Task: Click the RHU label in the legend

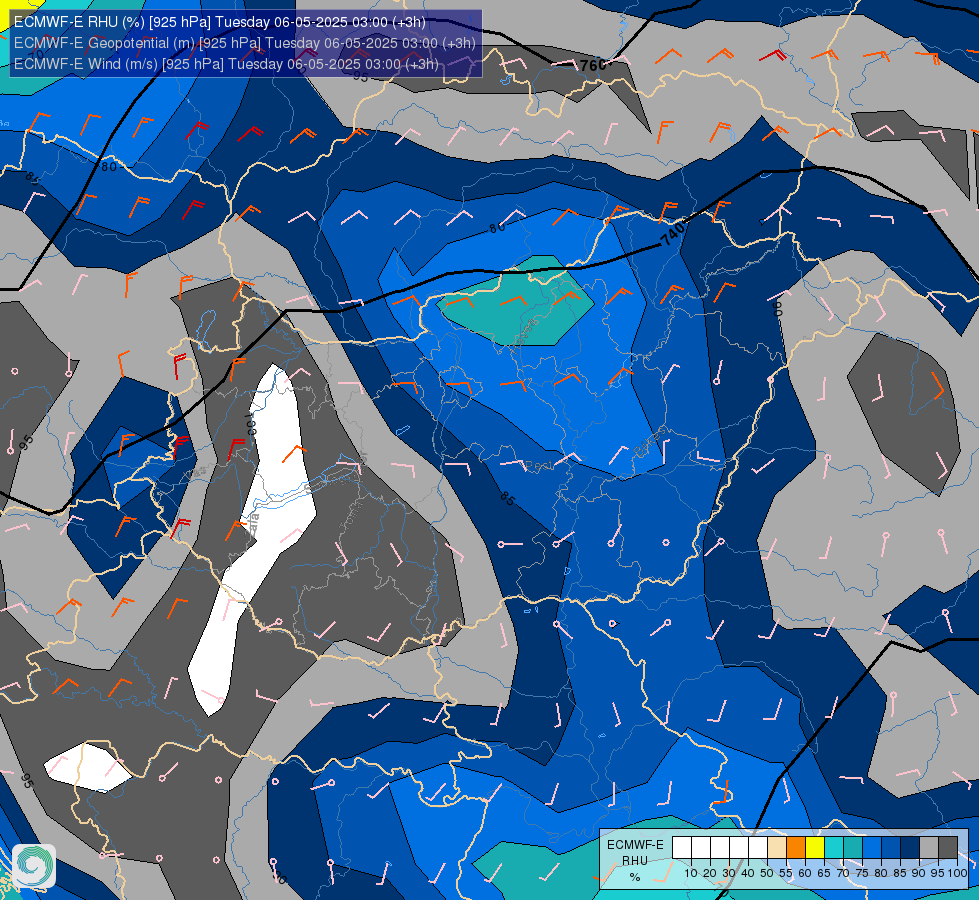Action: (635, 861)
